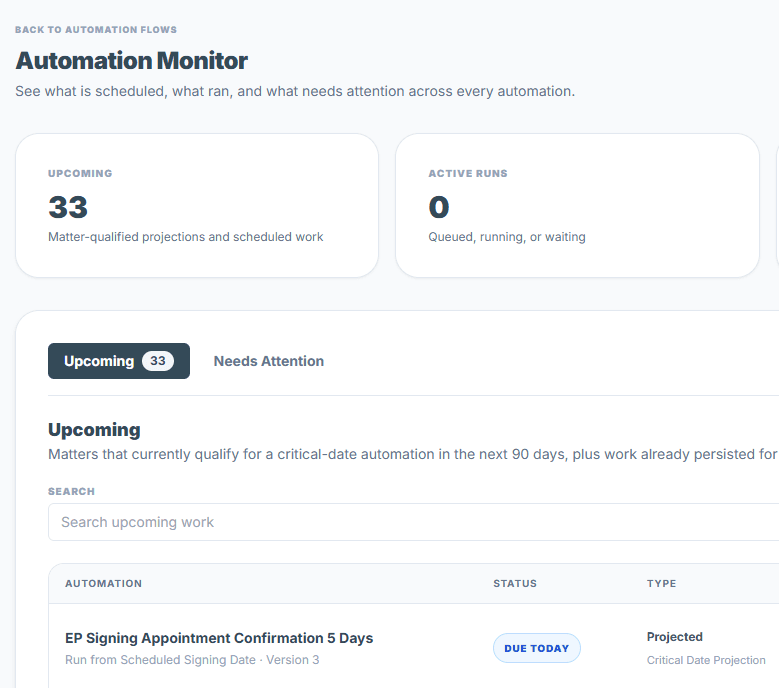This screenshot has height=688, width=779.
Task: Click 'Queued, running, or waiting' caption
Action: pos(507,237)
